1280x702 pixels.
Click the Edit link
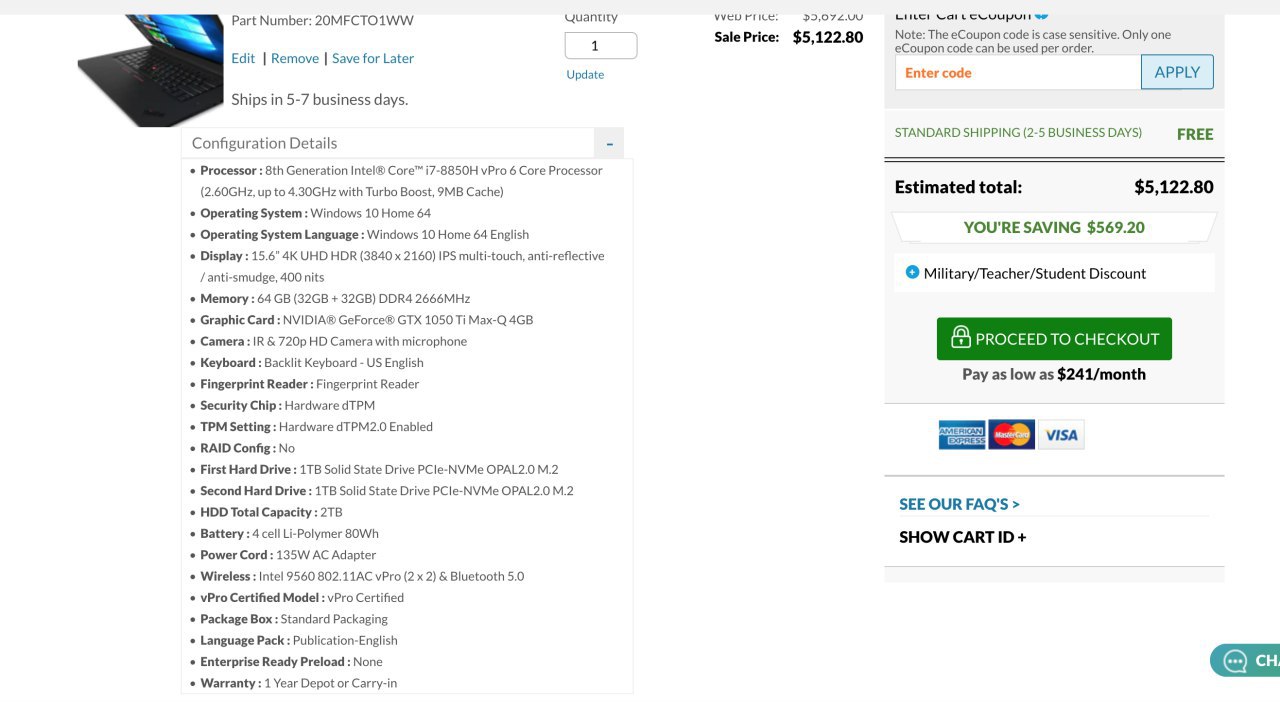[x=243, y=58]
